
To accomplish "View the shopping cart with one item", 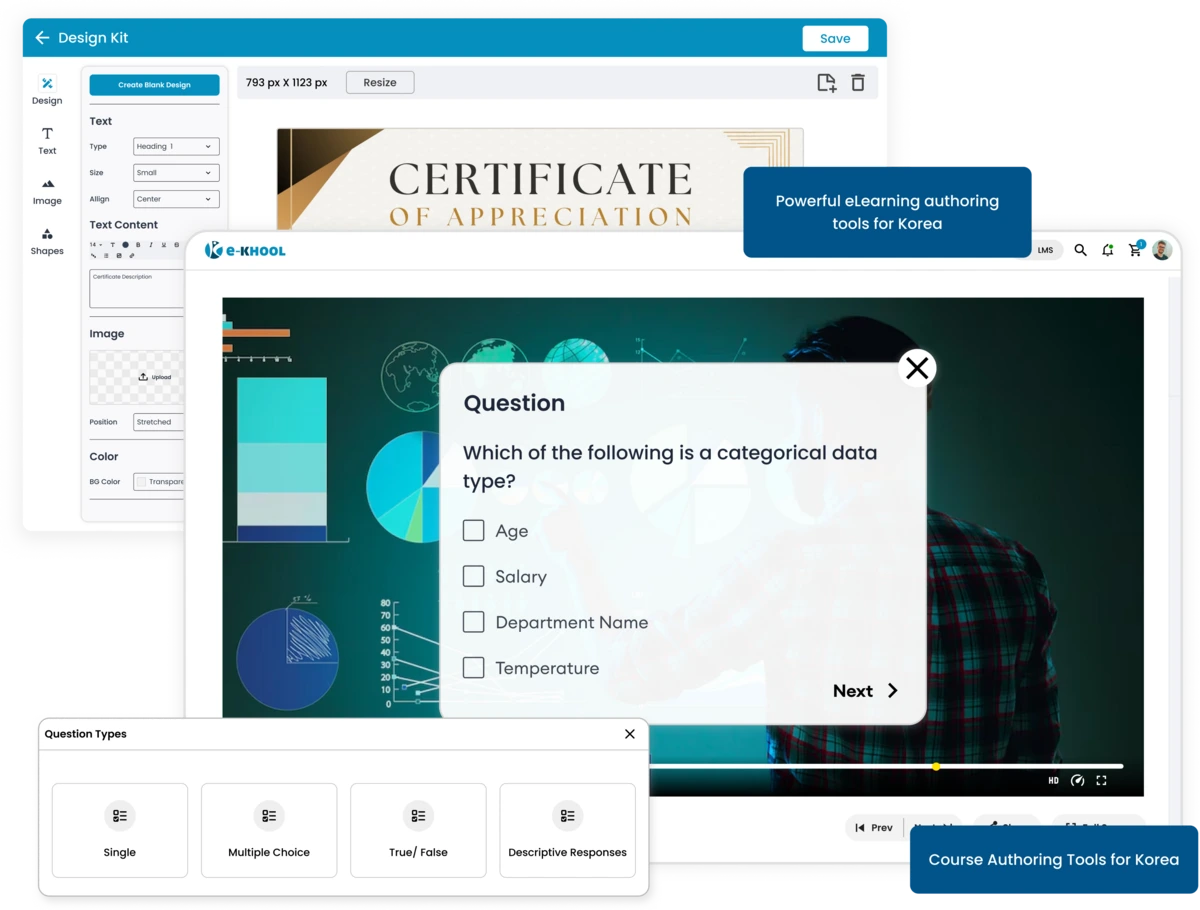I will point(1134,250).
